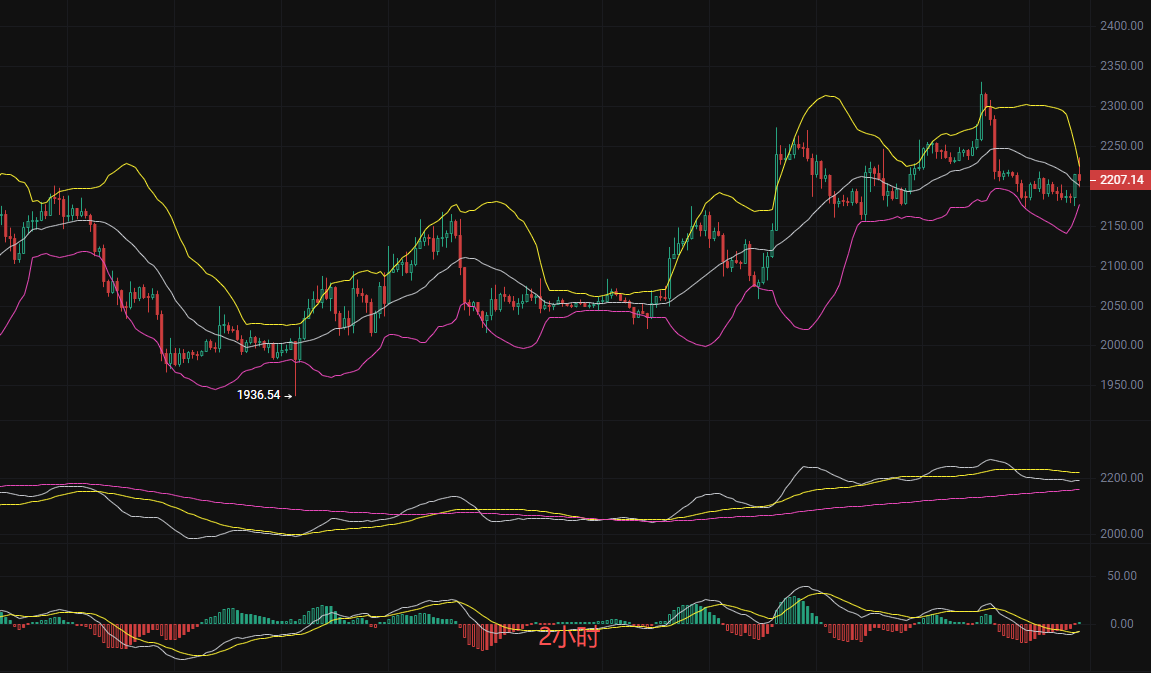Select the yellow upper Bollinger band's highest peak
This screenshot has width=1151, height=673.
(826, 96)
